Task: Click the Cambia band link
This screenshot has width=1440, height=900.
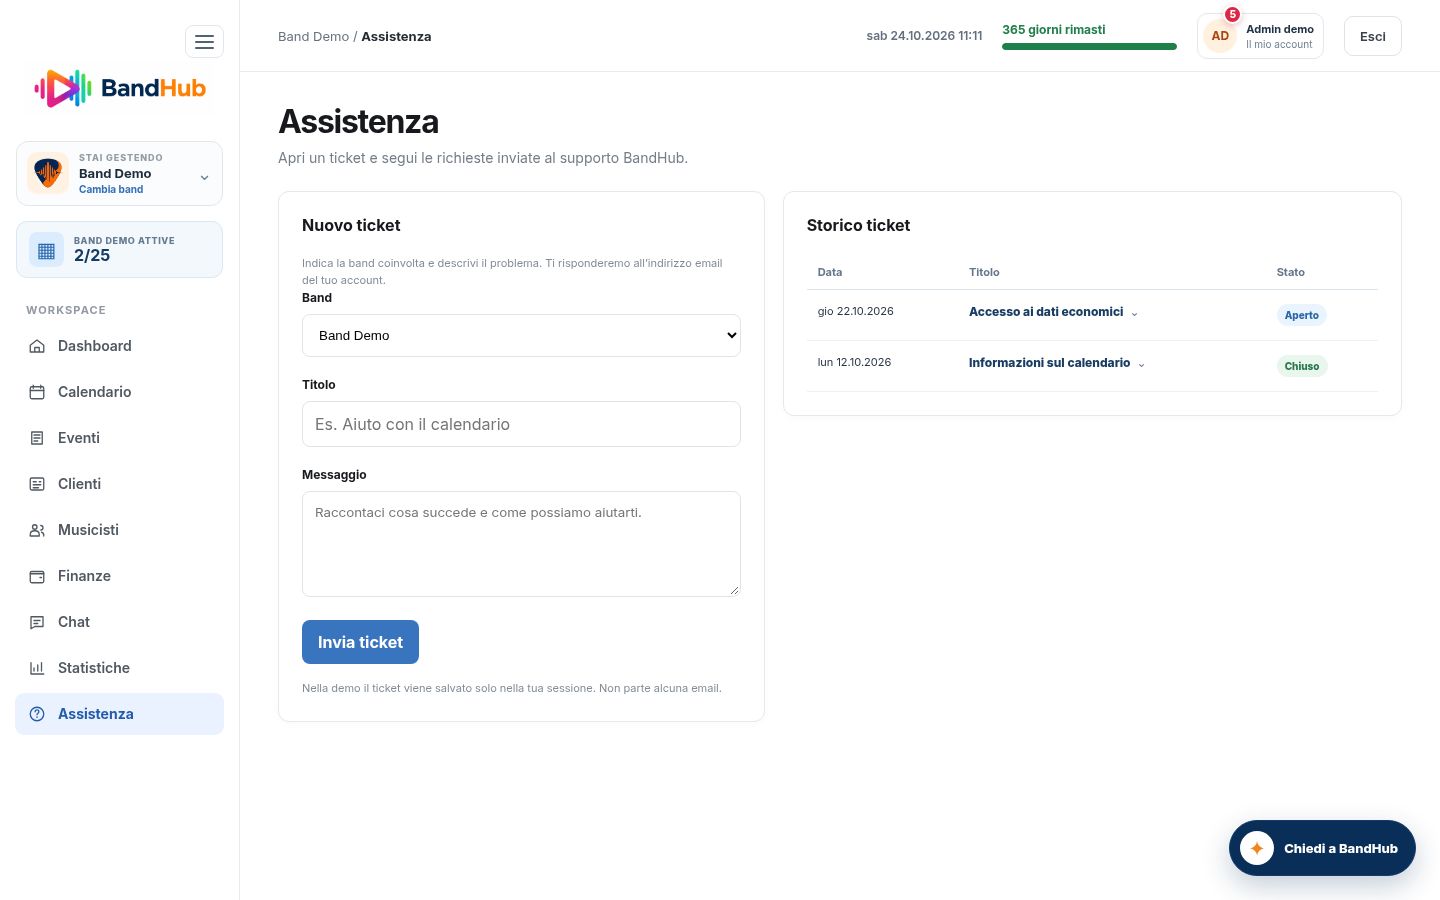Action: [x=111, y=189]
